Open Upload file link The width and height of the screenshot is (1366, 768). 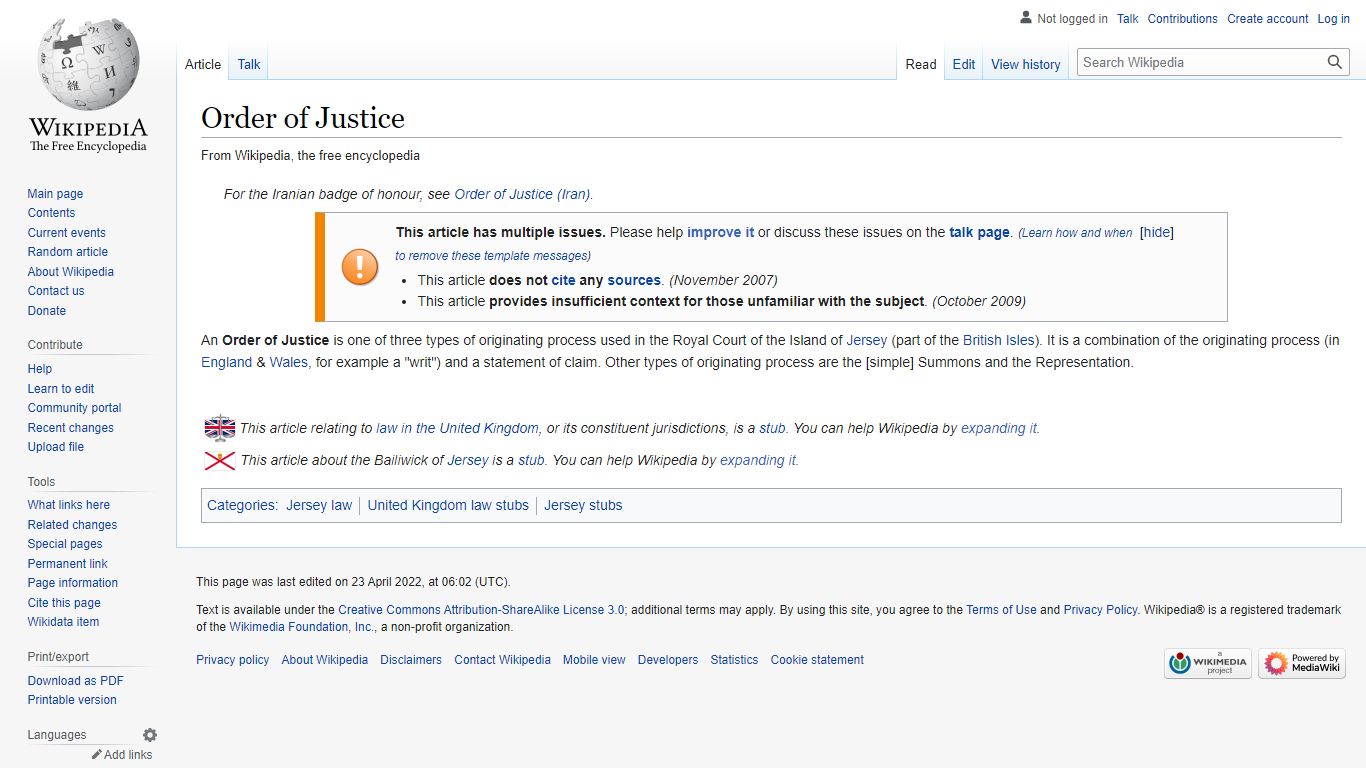click(x=55, y=447)
